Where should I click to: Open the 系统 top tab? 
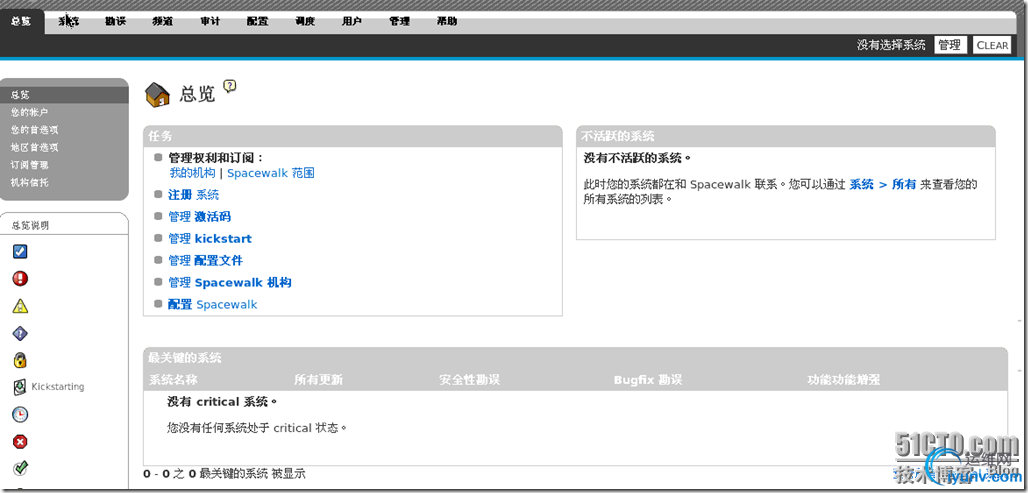coord(69,21)
